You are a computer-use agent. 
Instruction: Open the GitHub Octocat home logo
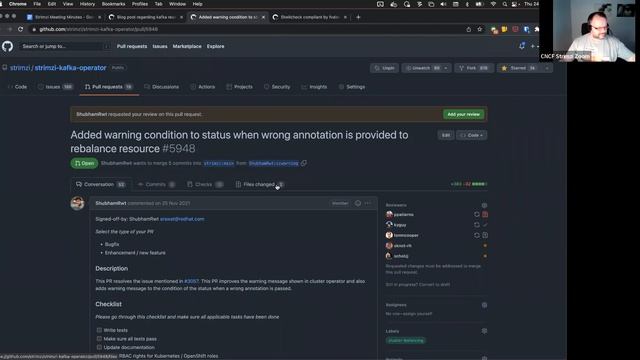pyautogui.click(x=7, y=47)
